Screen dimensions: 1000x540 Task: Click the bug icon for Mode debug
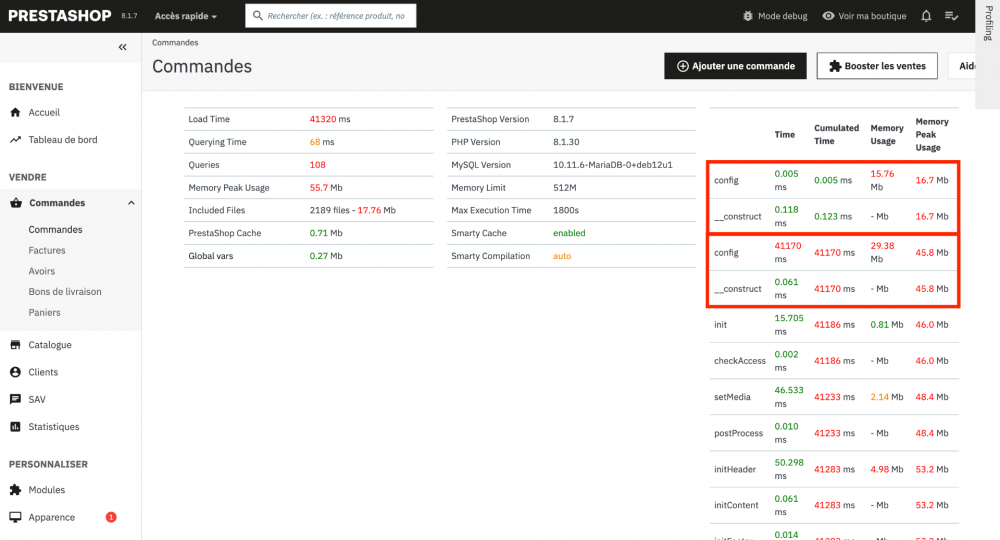coord(748,16)
